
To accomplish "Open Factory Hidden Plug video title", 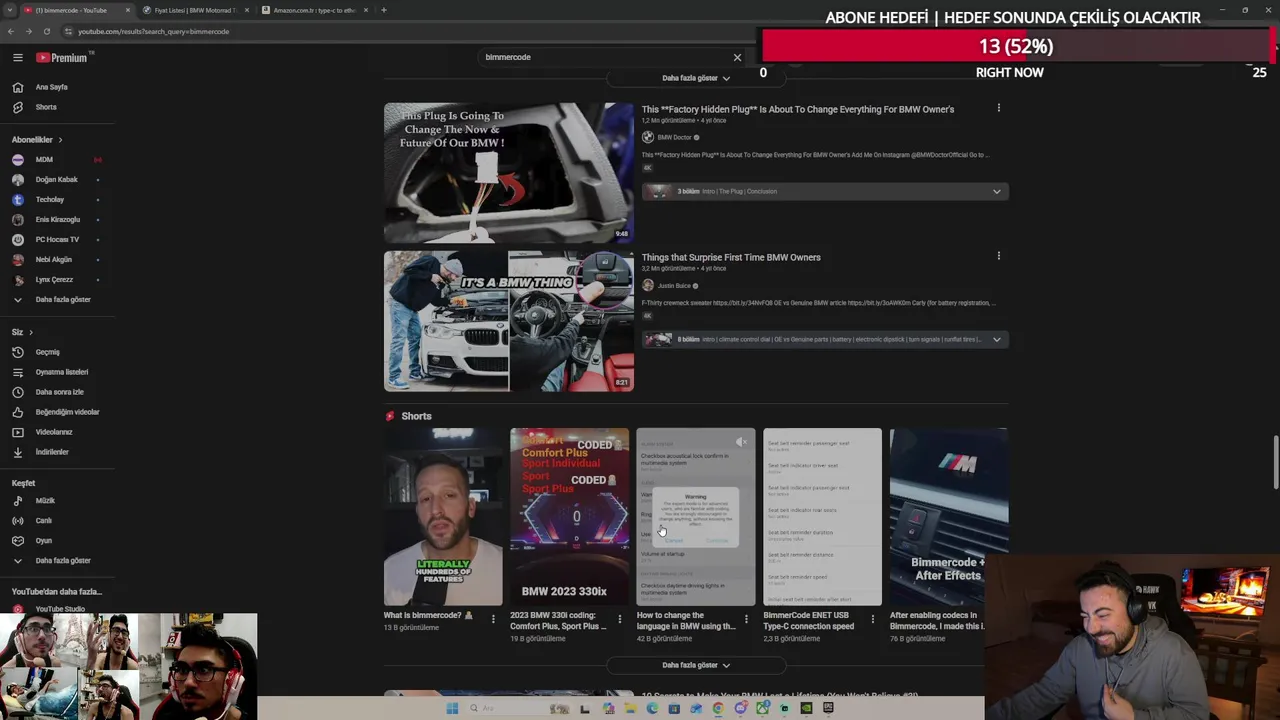I will [798, 109].
